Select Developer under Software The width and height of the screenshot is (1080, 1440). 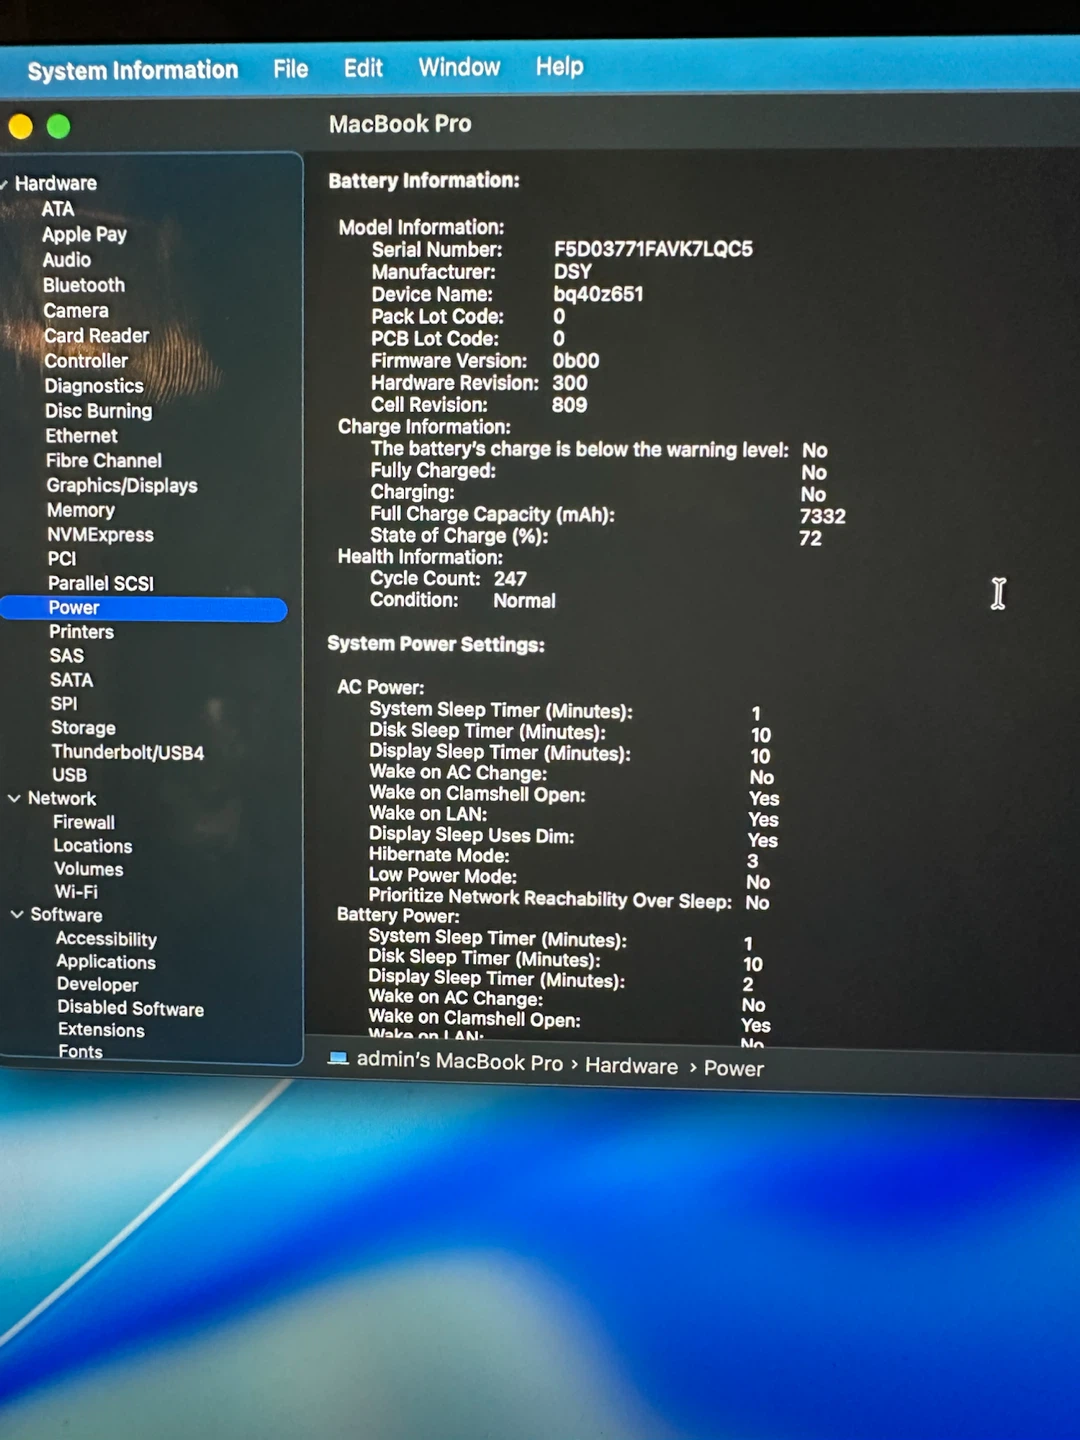point(97,985)
